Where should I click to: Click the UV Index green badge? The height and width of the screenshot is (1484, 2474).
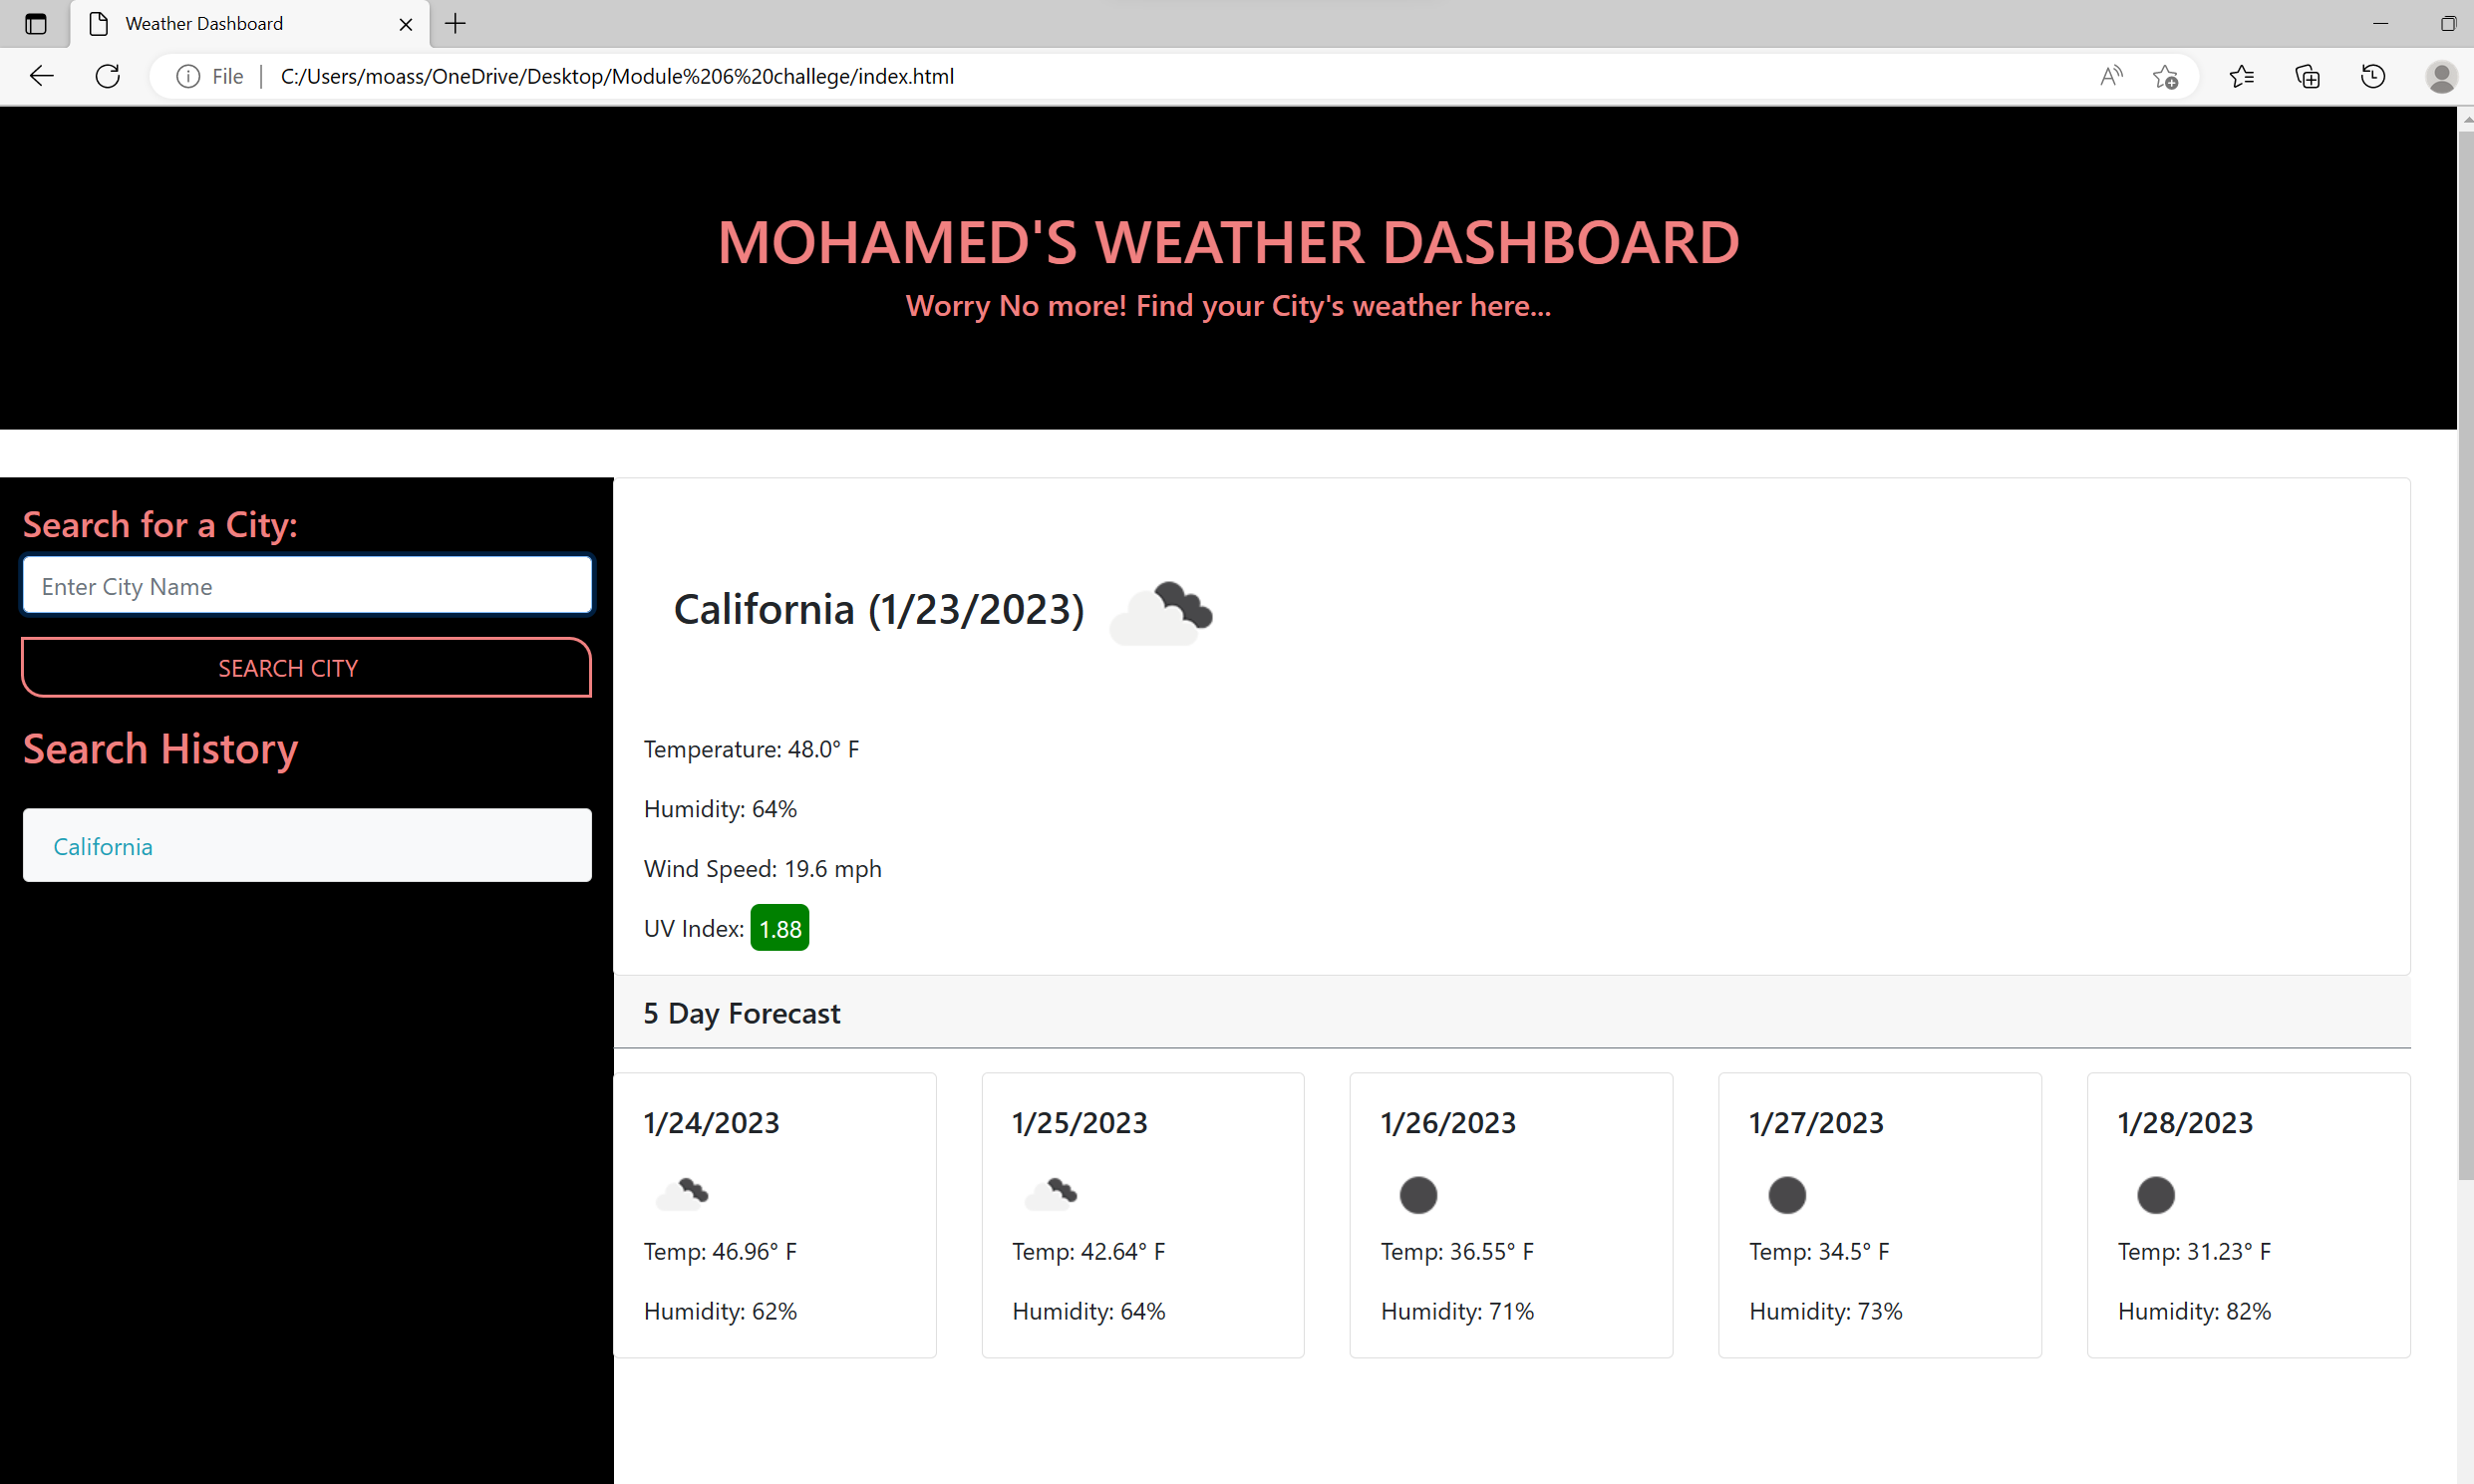tap(780, 927)
